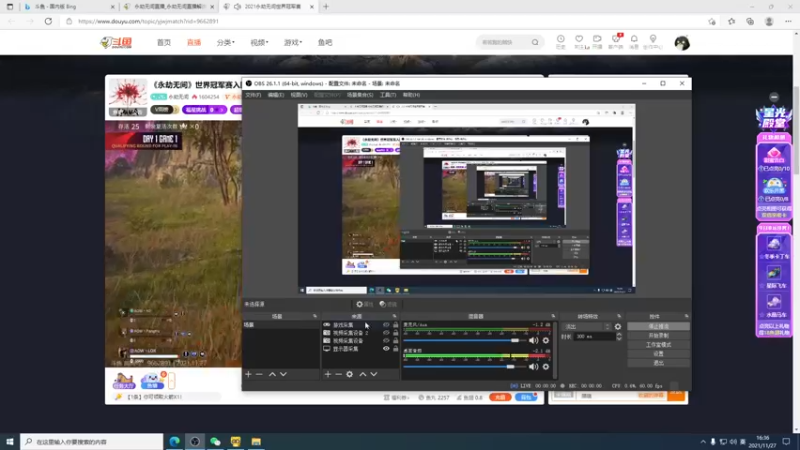
Task: Mute the desktop audio mixer channel speaker icon
Action: [534, 366]
